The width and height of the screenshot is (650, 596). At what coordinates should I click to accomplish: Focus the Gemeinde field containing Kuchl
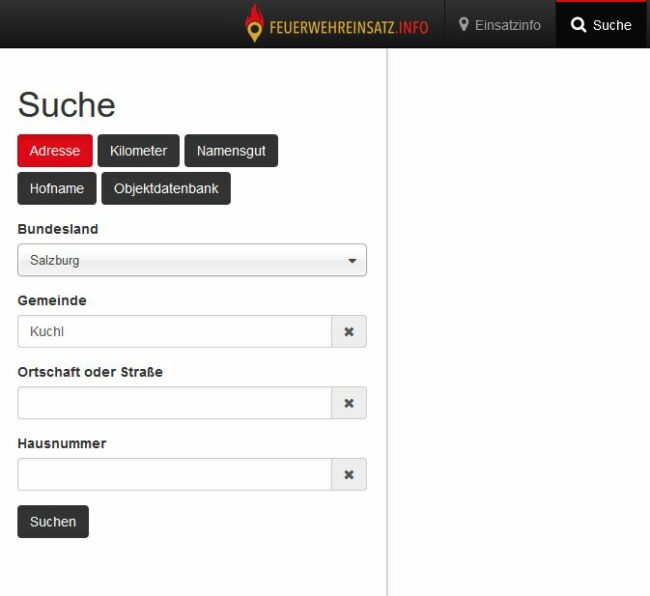coord(174,332)
